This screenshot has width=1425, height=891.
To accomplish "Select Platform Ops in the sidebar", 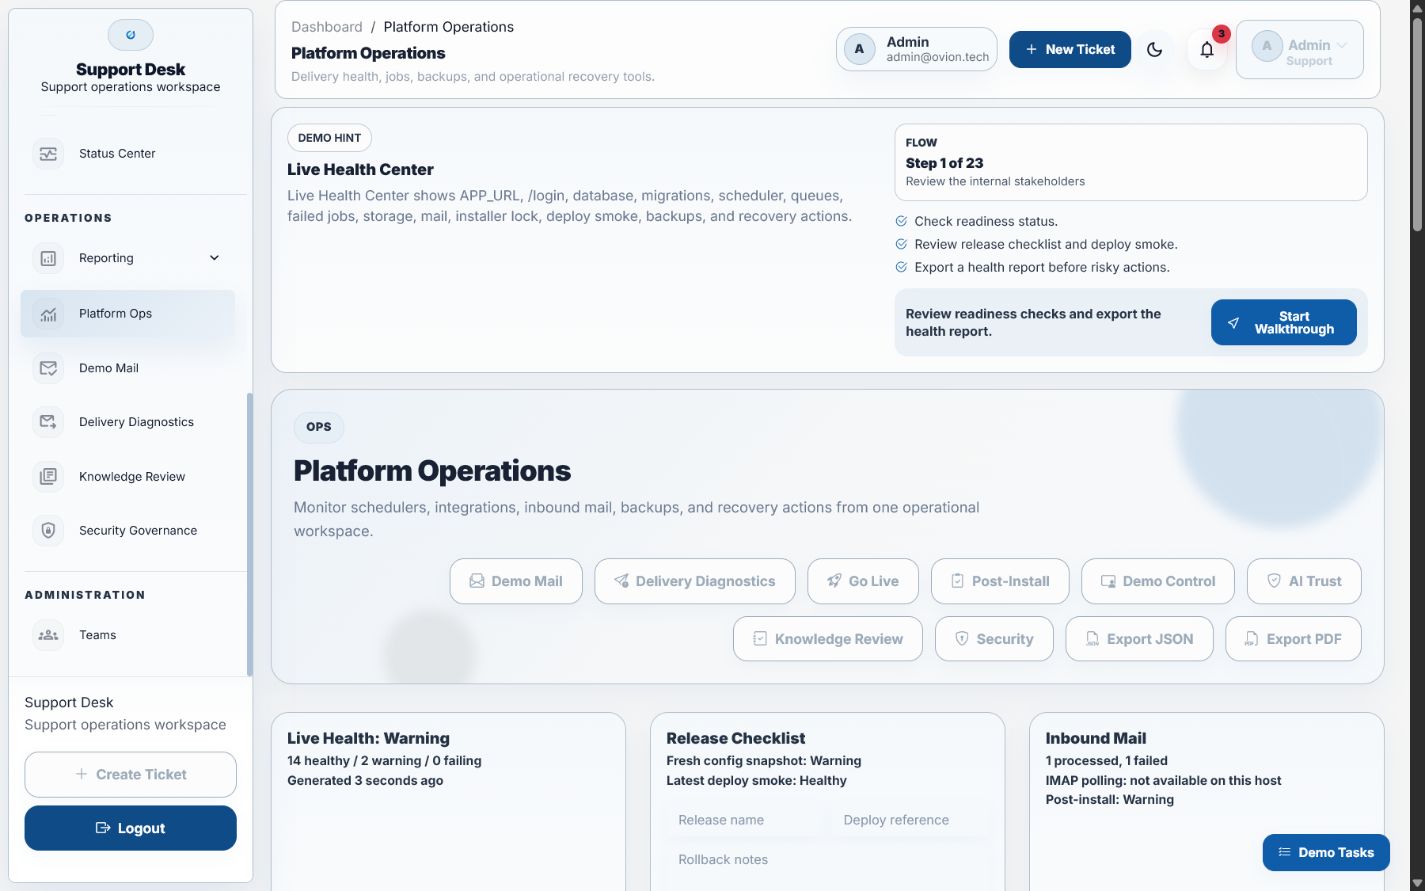I will (128, 314).
